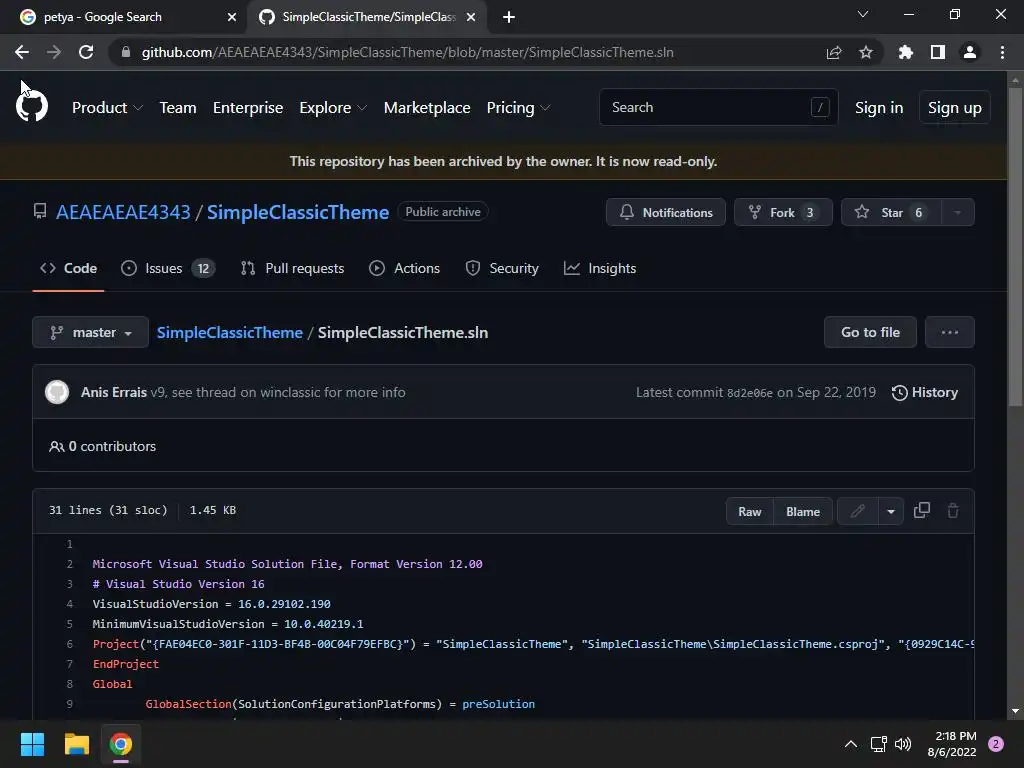Viewport: 1024px width, 768px height.
Task: Switch to the Issues tab
Action: pos(168,268)
